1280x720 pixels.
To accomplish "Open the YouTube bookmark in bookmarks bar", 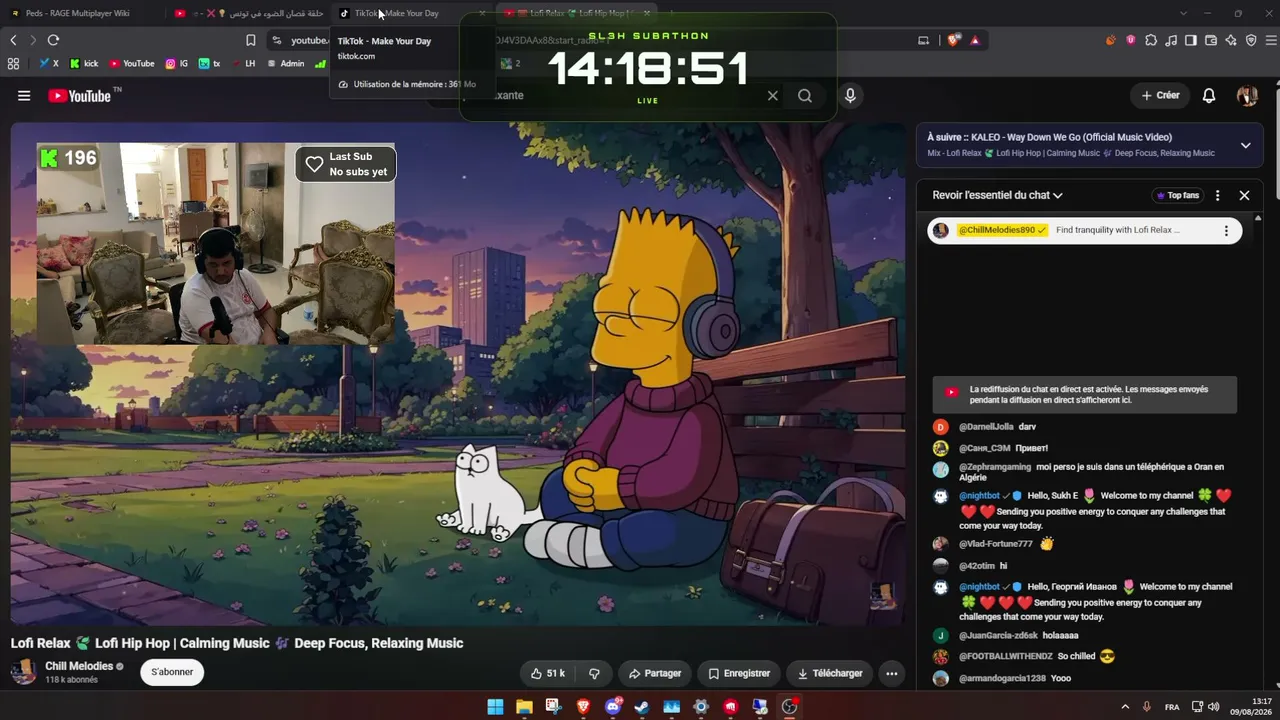I will [132, 63].
